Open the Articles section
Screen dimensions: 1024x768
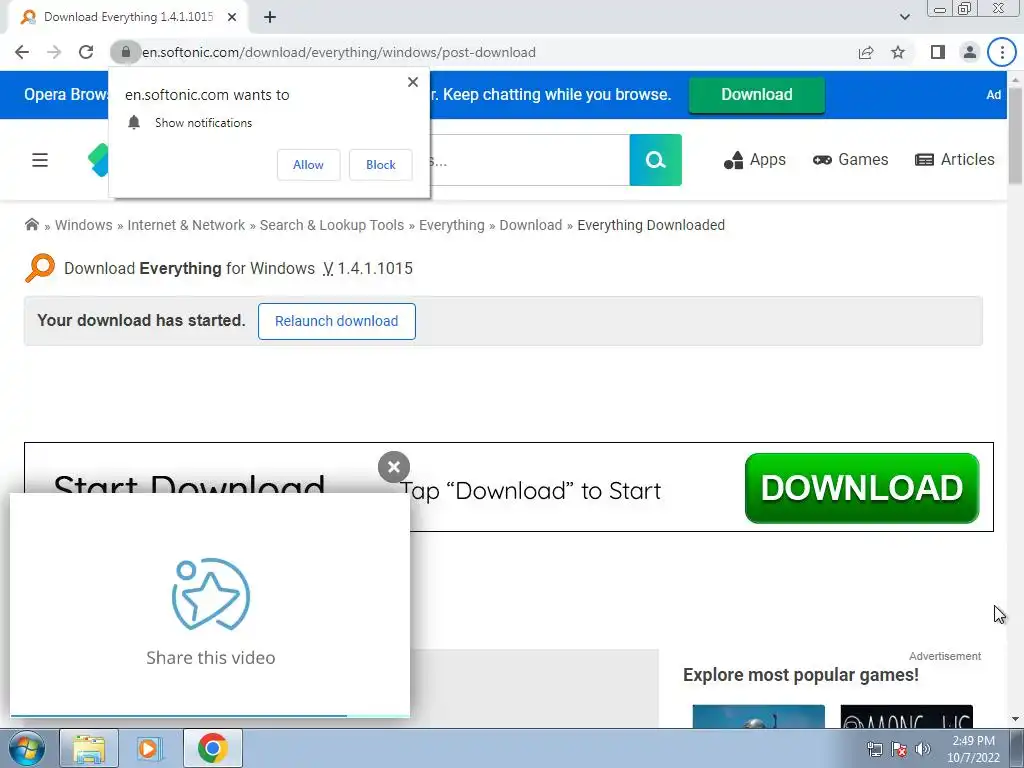tap(955, 160)
